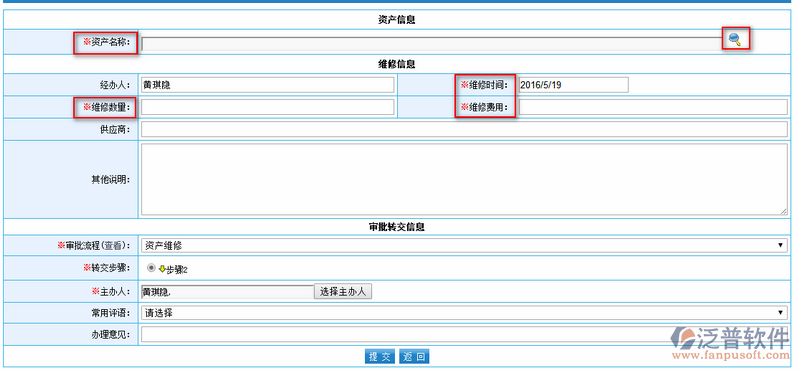Open the 审批流程 dropdown showing 资产维修
Screen dimensions: 800x371
[x=464, y=245]
